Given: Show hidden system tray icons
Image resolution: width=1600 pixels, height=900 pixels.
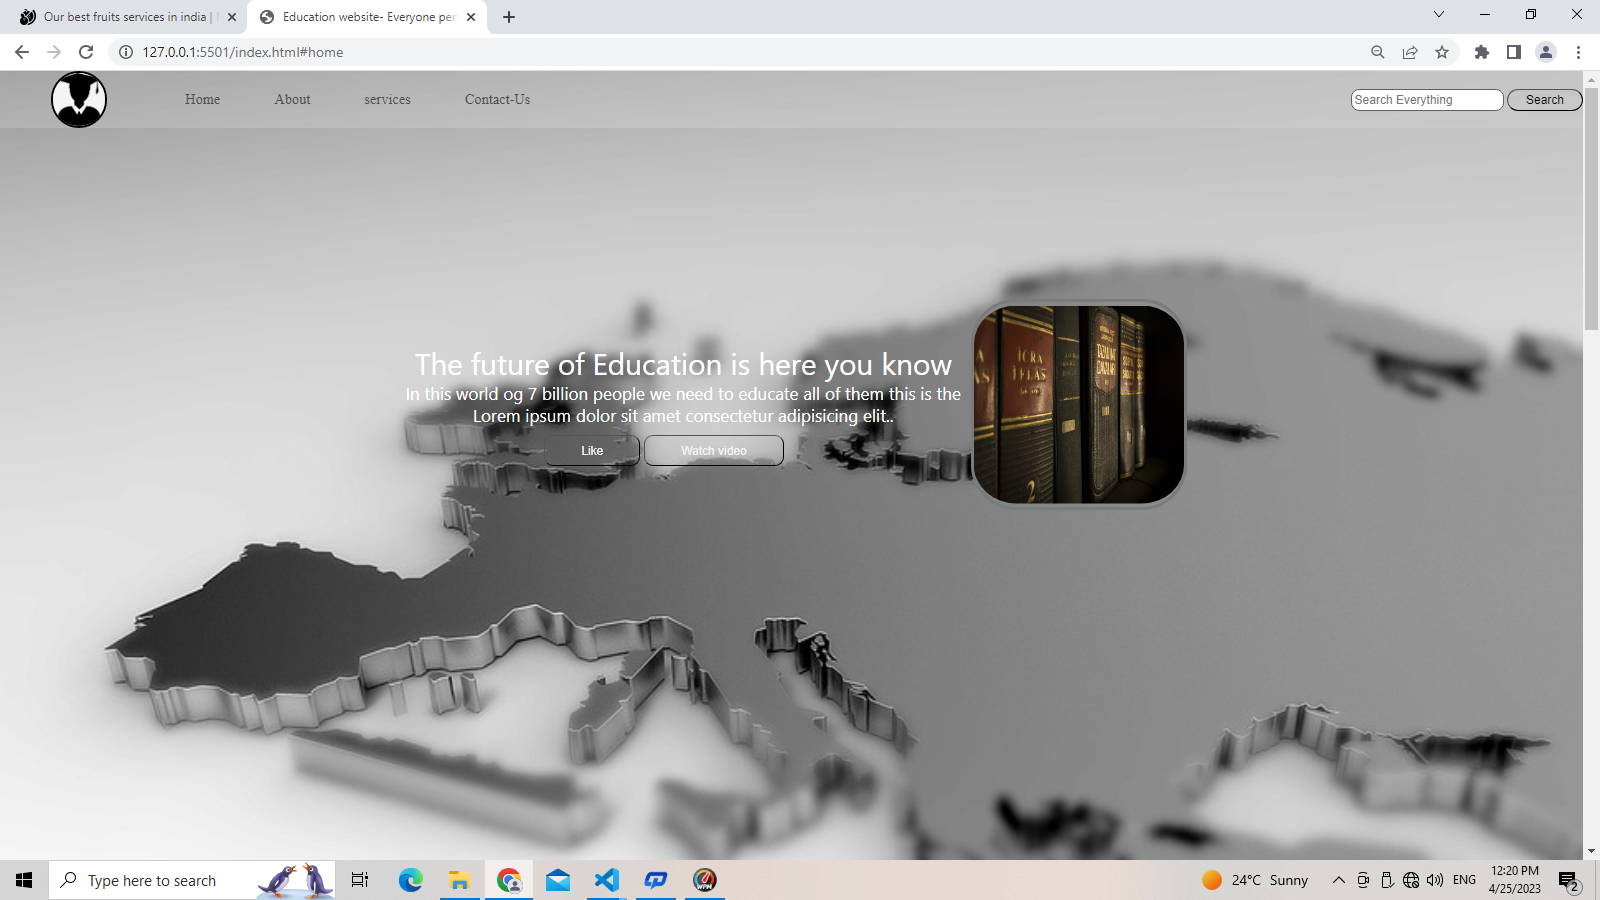Looking at the screenshot, I should [1338, 880].
